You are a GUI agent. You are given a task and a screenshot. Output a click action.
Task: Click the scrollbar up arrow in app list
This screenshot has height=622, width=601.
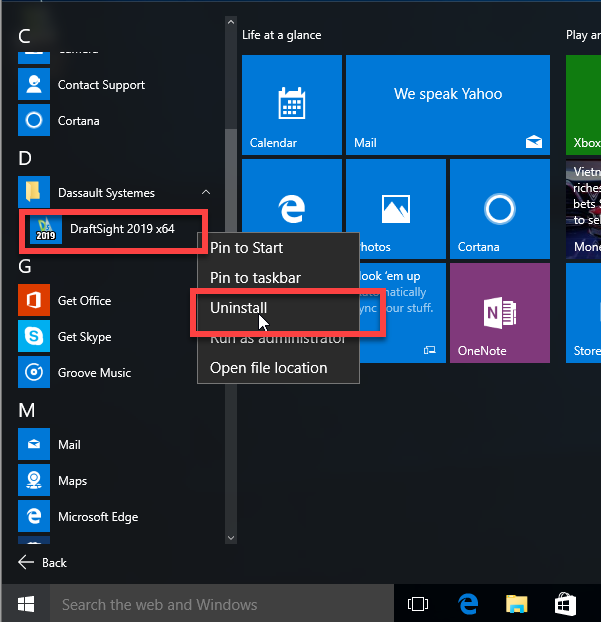click(231, 22)
